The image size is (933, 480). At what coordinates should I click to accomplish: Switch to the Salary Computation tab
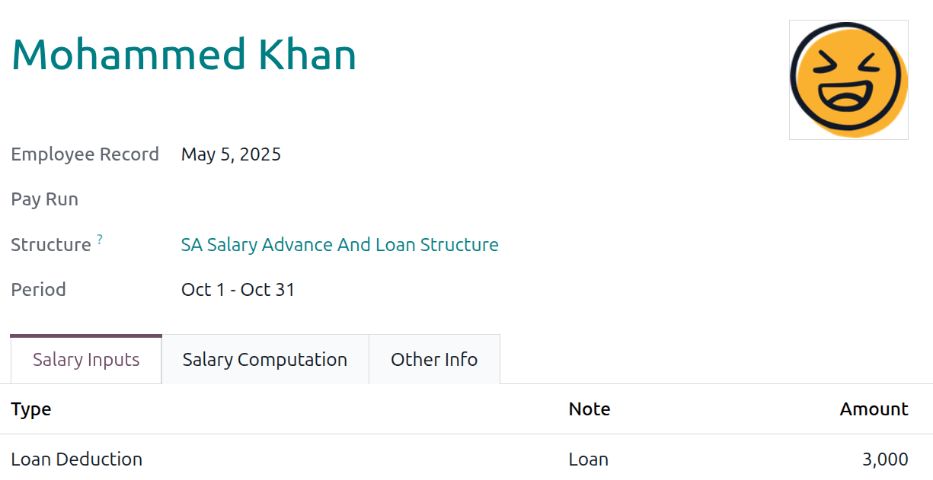tap(265, 359)
